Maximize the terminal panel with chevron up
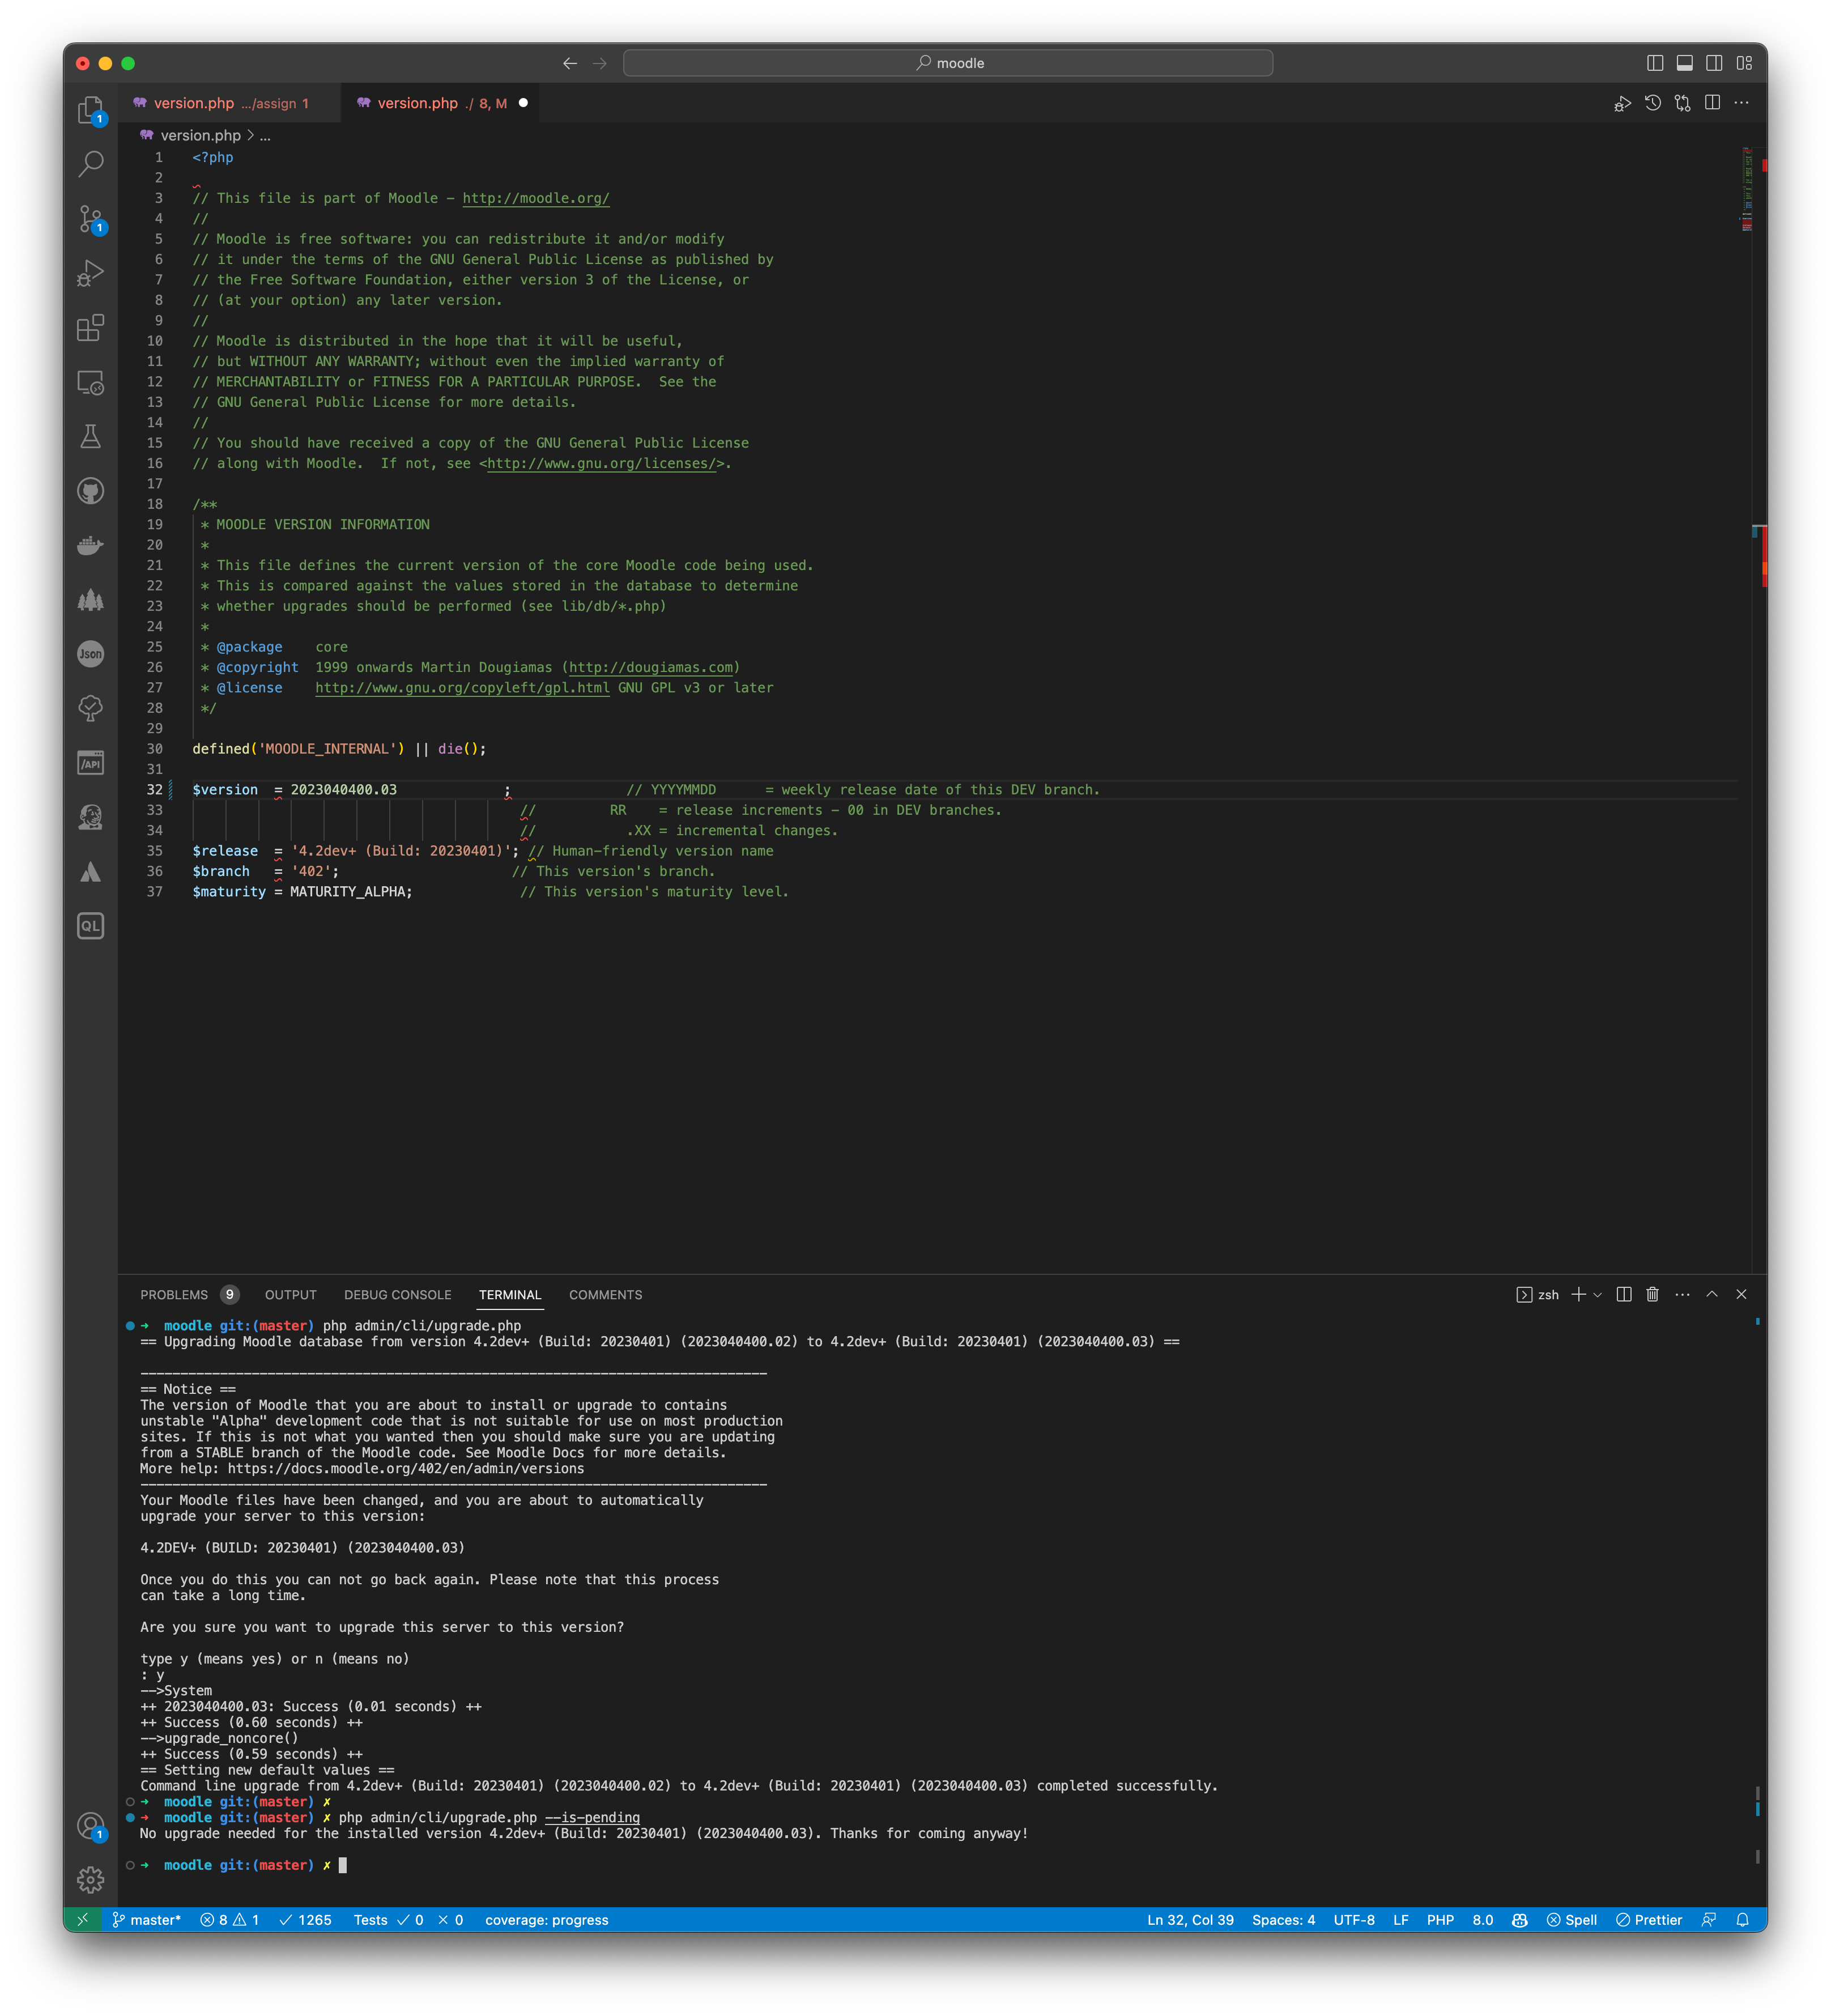 (x=1712, y=1295)
